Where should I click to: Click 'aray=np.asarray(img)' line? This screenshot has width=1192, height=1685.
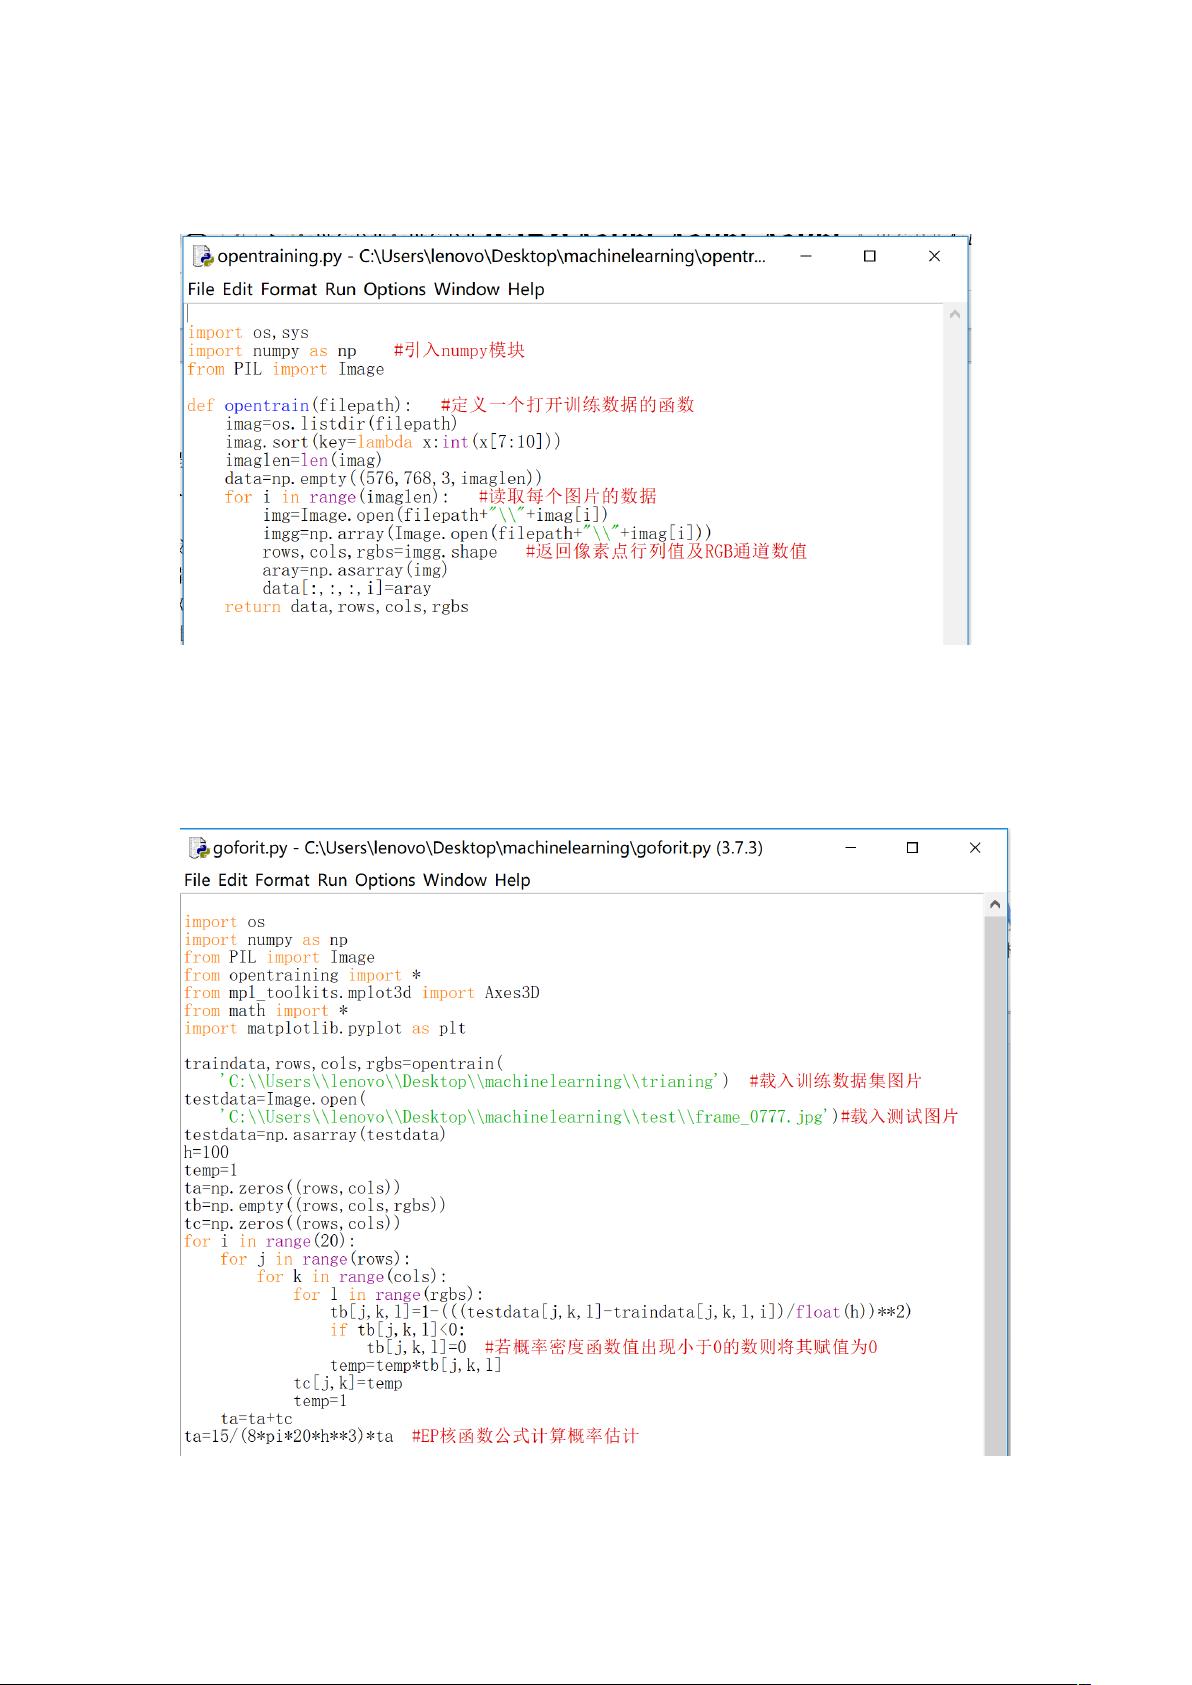click(x=355, y=570)
